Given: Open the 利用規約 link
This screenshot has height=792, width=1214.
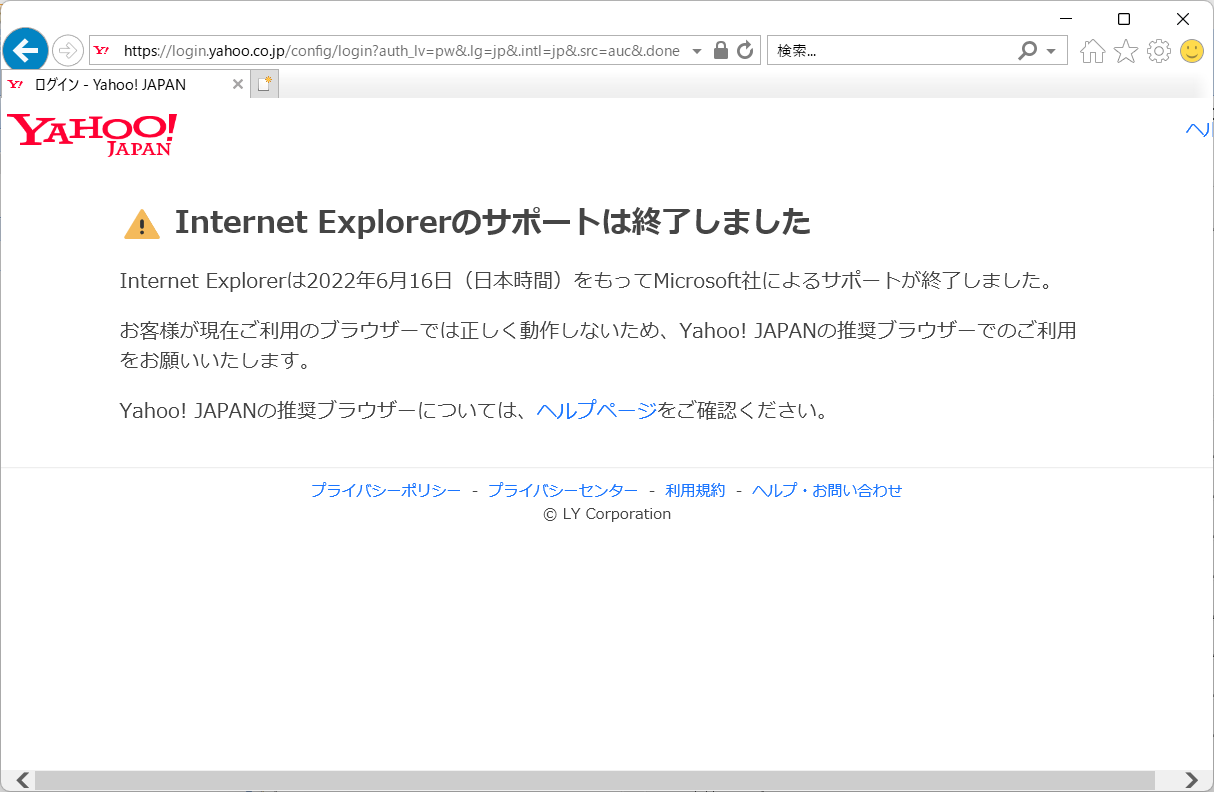Looking at the screenshot, I should [694, 490].
